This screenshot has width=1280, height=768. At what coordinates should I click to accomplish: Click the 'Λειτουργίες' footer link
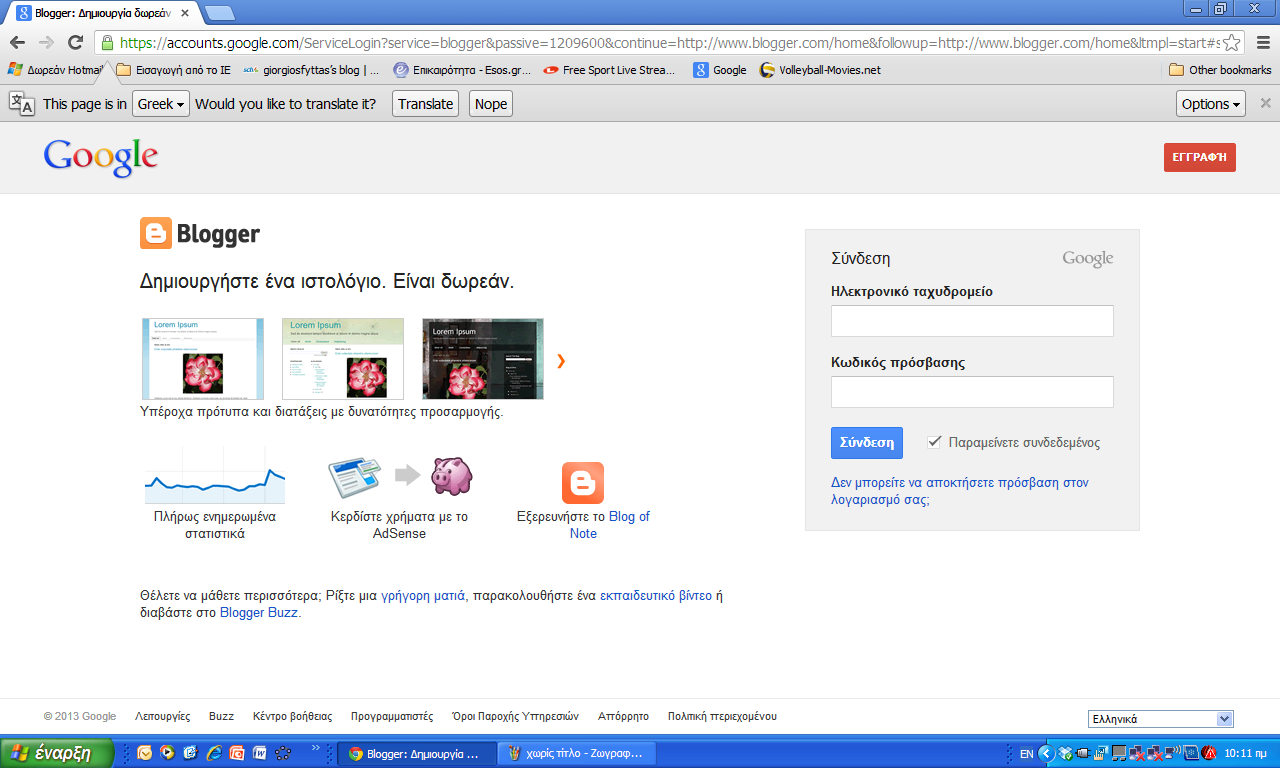(x=162, y=716)
